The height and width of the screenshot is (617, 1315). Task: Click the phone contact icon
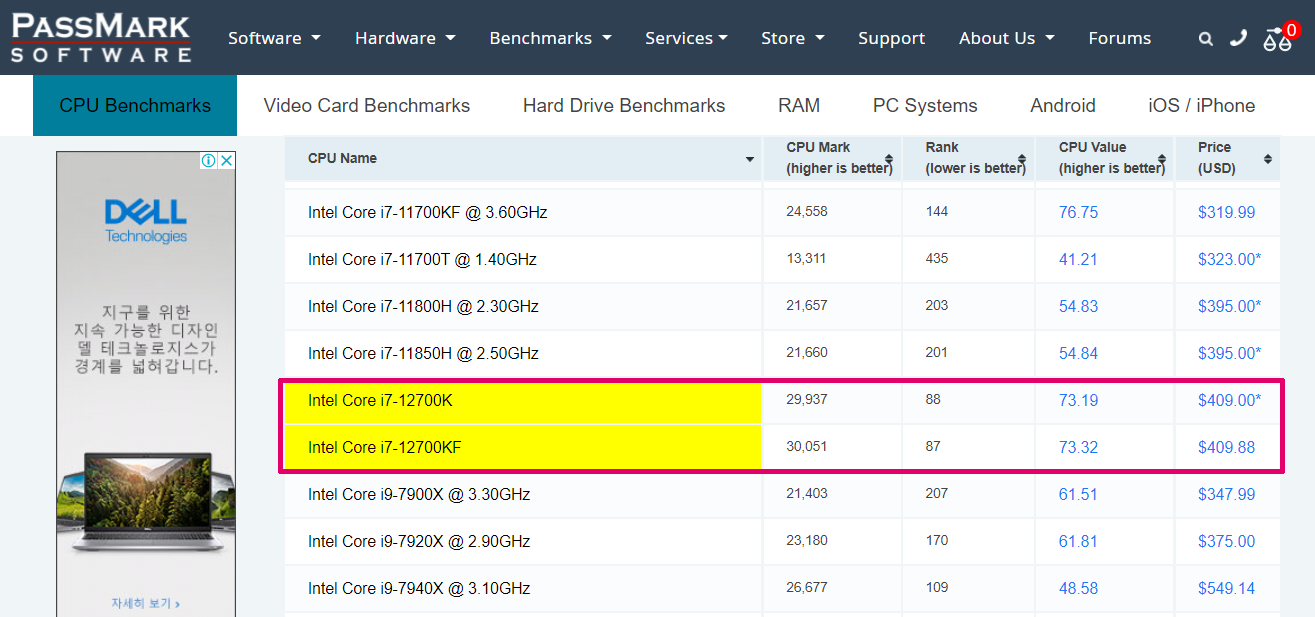pyautogui.click(x=1239, y=38)
